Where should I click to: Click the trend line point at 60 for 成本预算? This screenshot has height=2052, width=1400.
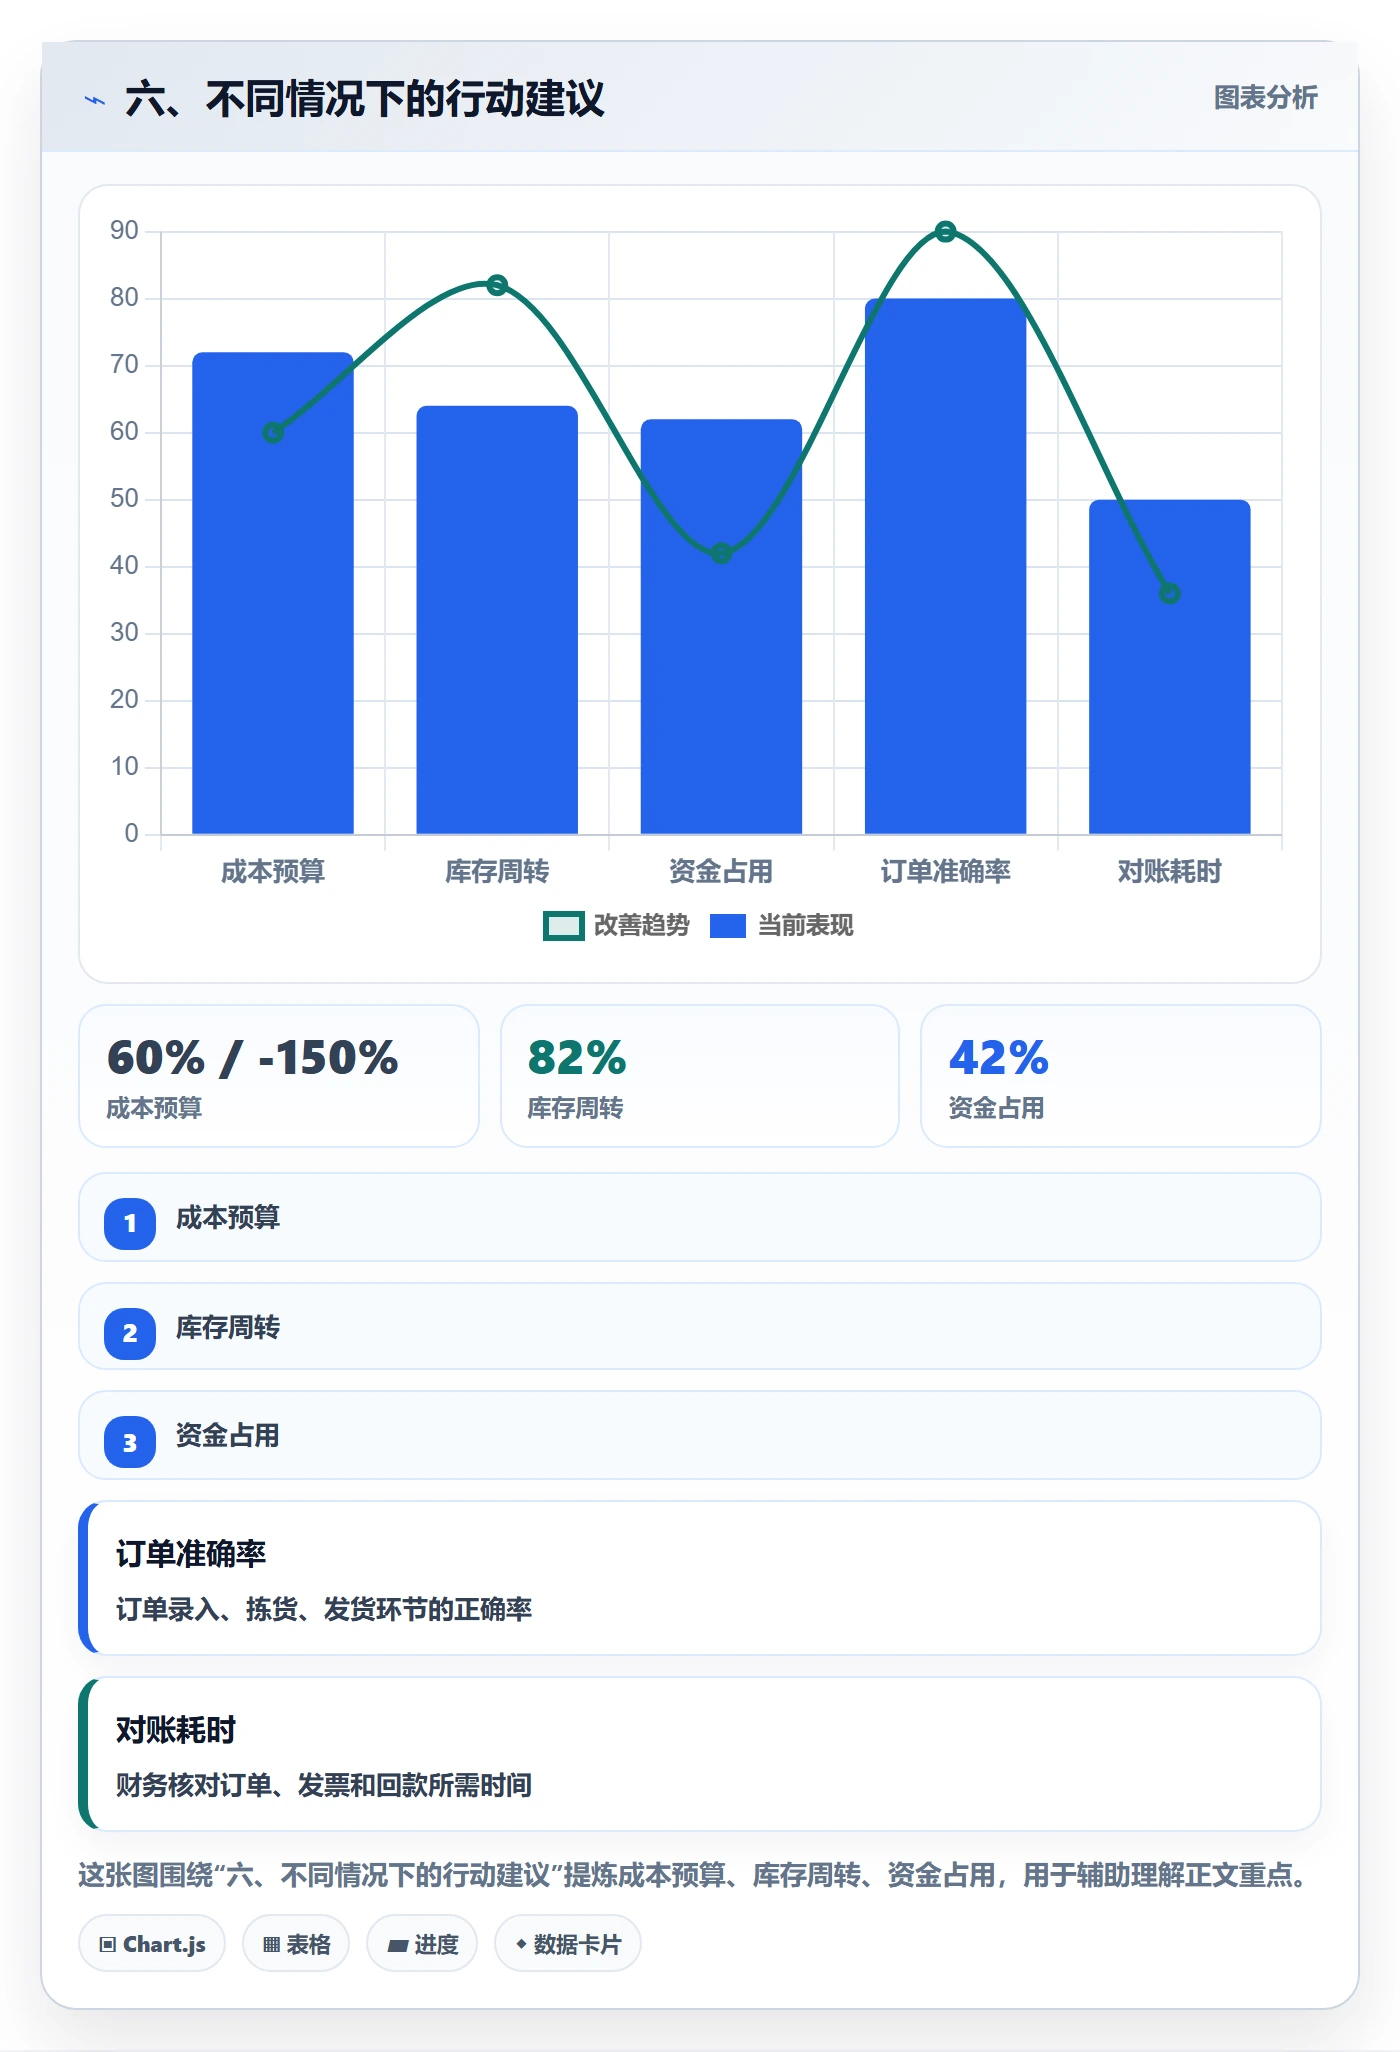273,433
